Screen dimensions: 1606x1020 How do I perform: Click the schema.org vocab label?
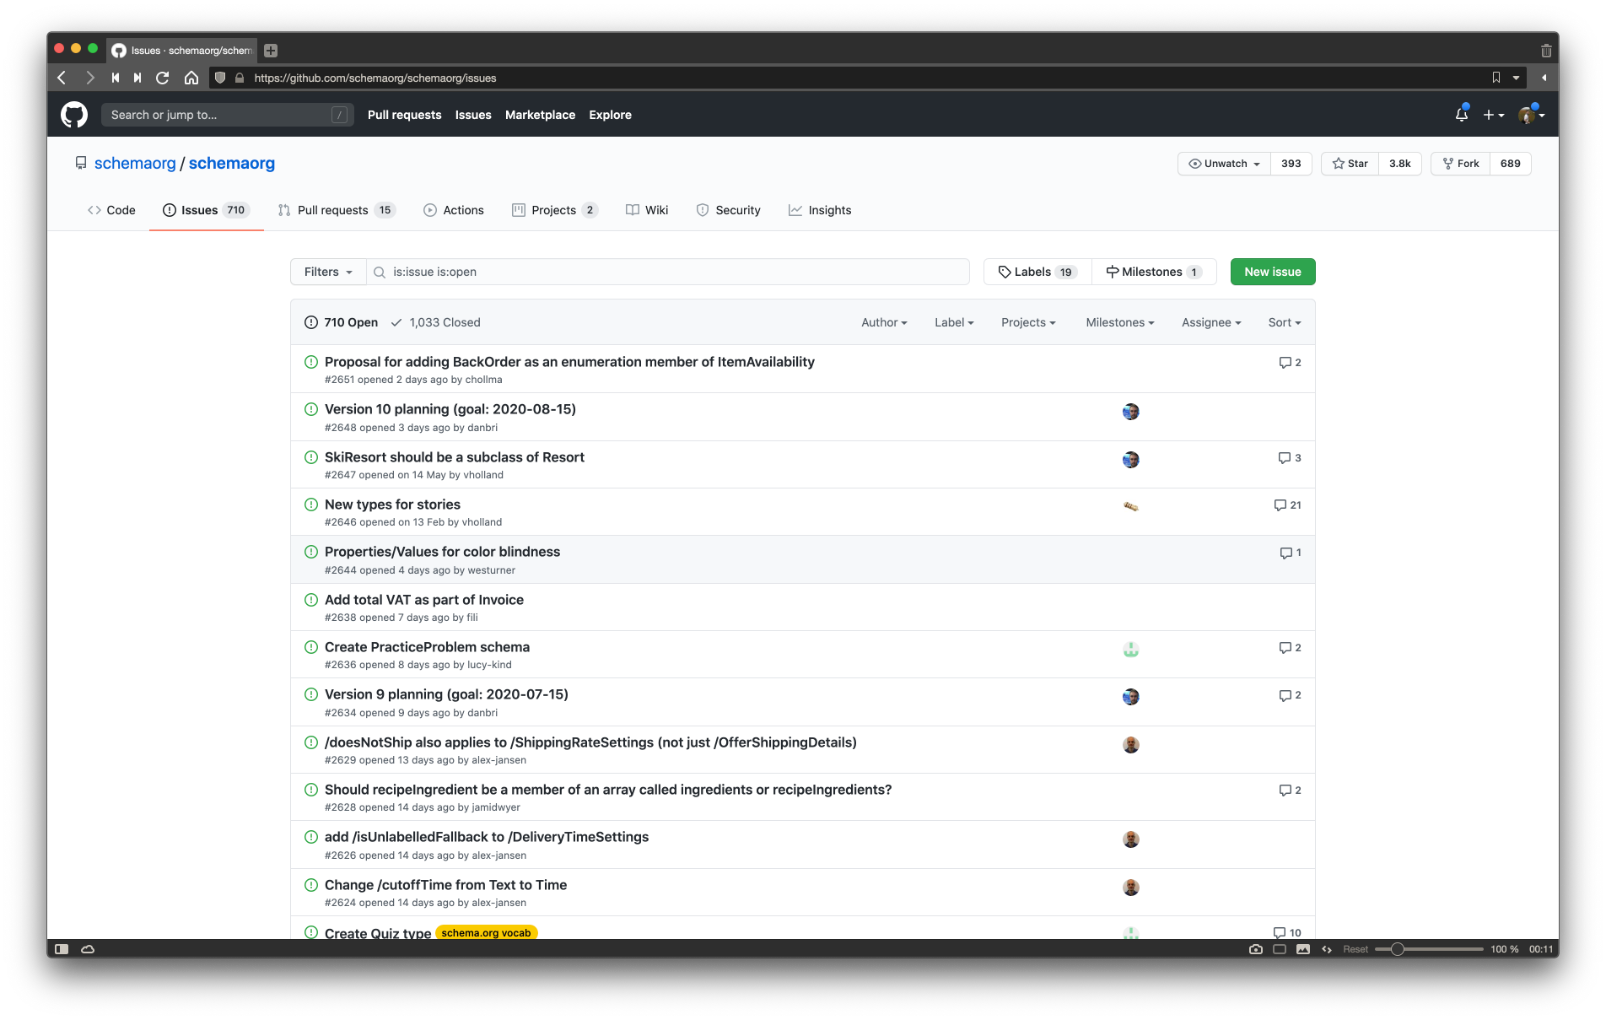[487, 933]
